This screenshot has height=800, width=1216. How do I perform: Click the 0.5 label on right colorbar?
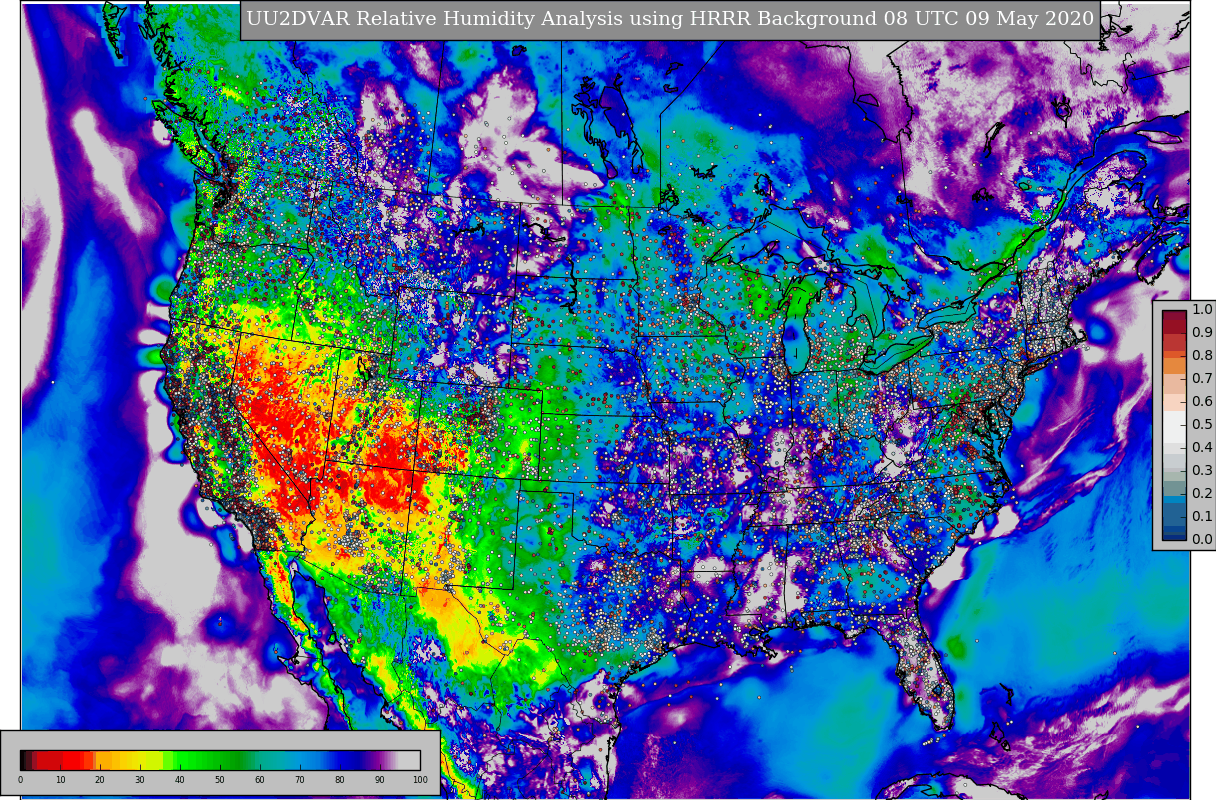[1202, 425]
